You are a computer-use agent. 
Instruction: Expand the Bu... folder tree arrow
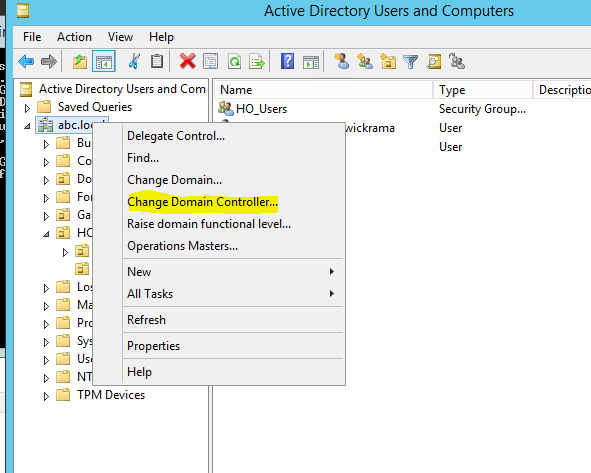click(46, 144)
